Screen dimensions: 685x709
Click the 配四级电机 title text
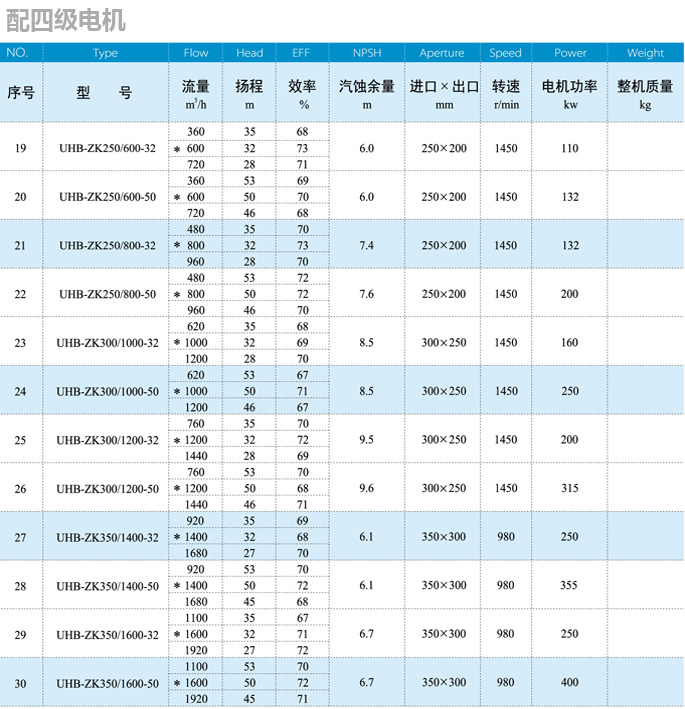point(63,20)
